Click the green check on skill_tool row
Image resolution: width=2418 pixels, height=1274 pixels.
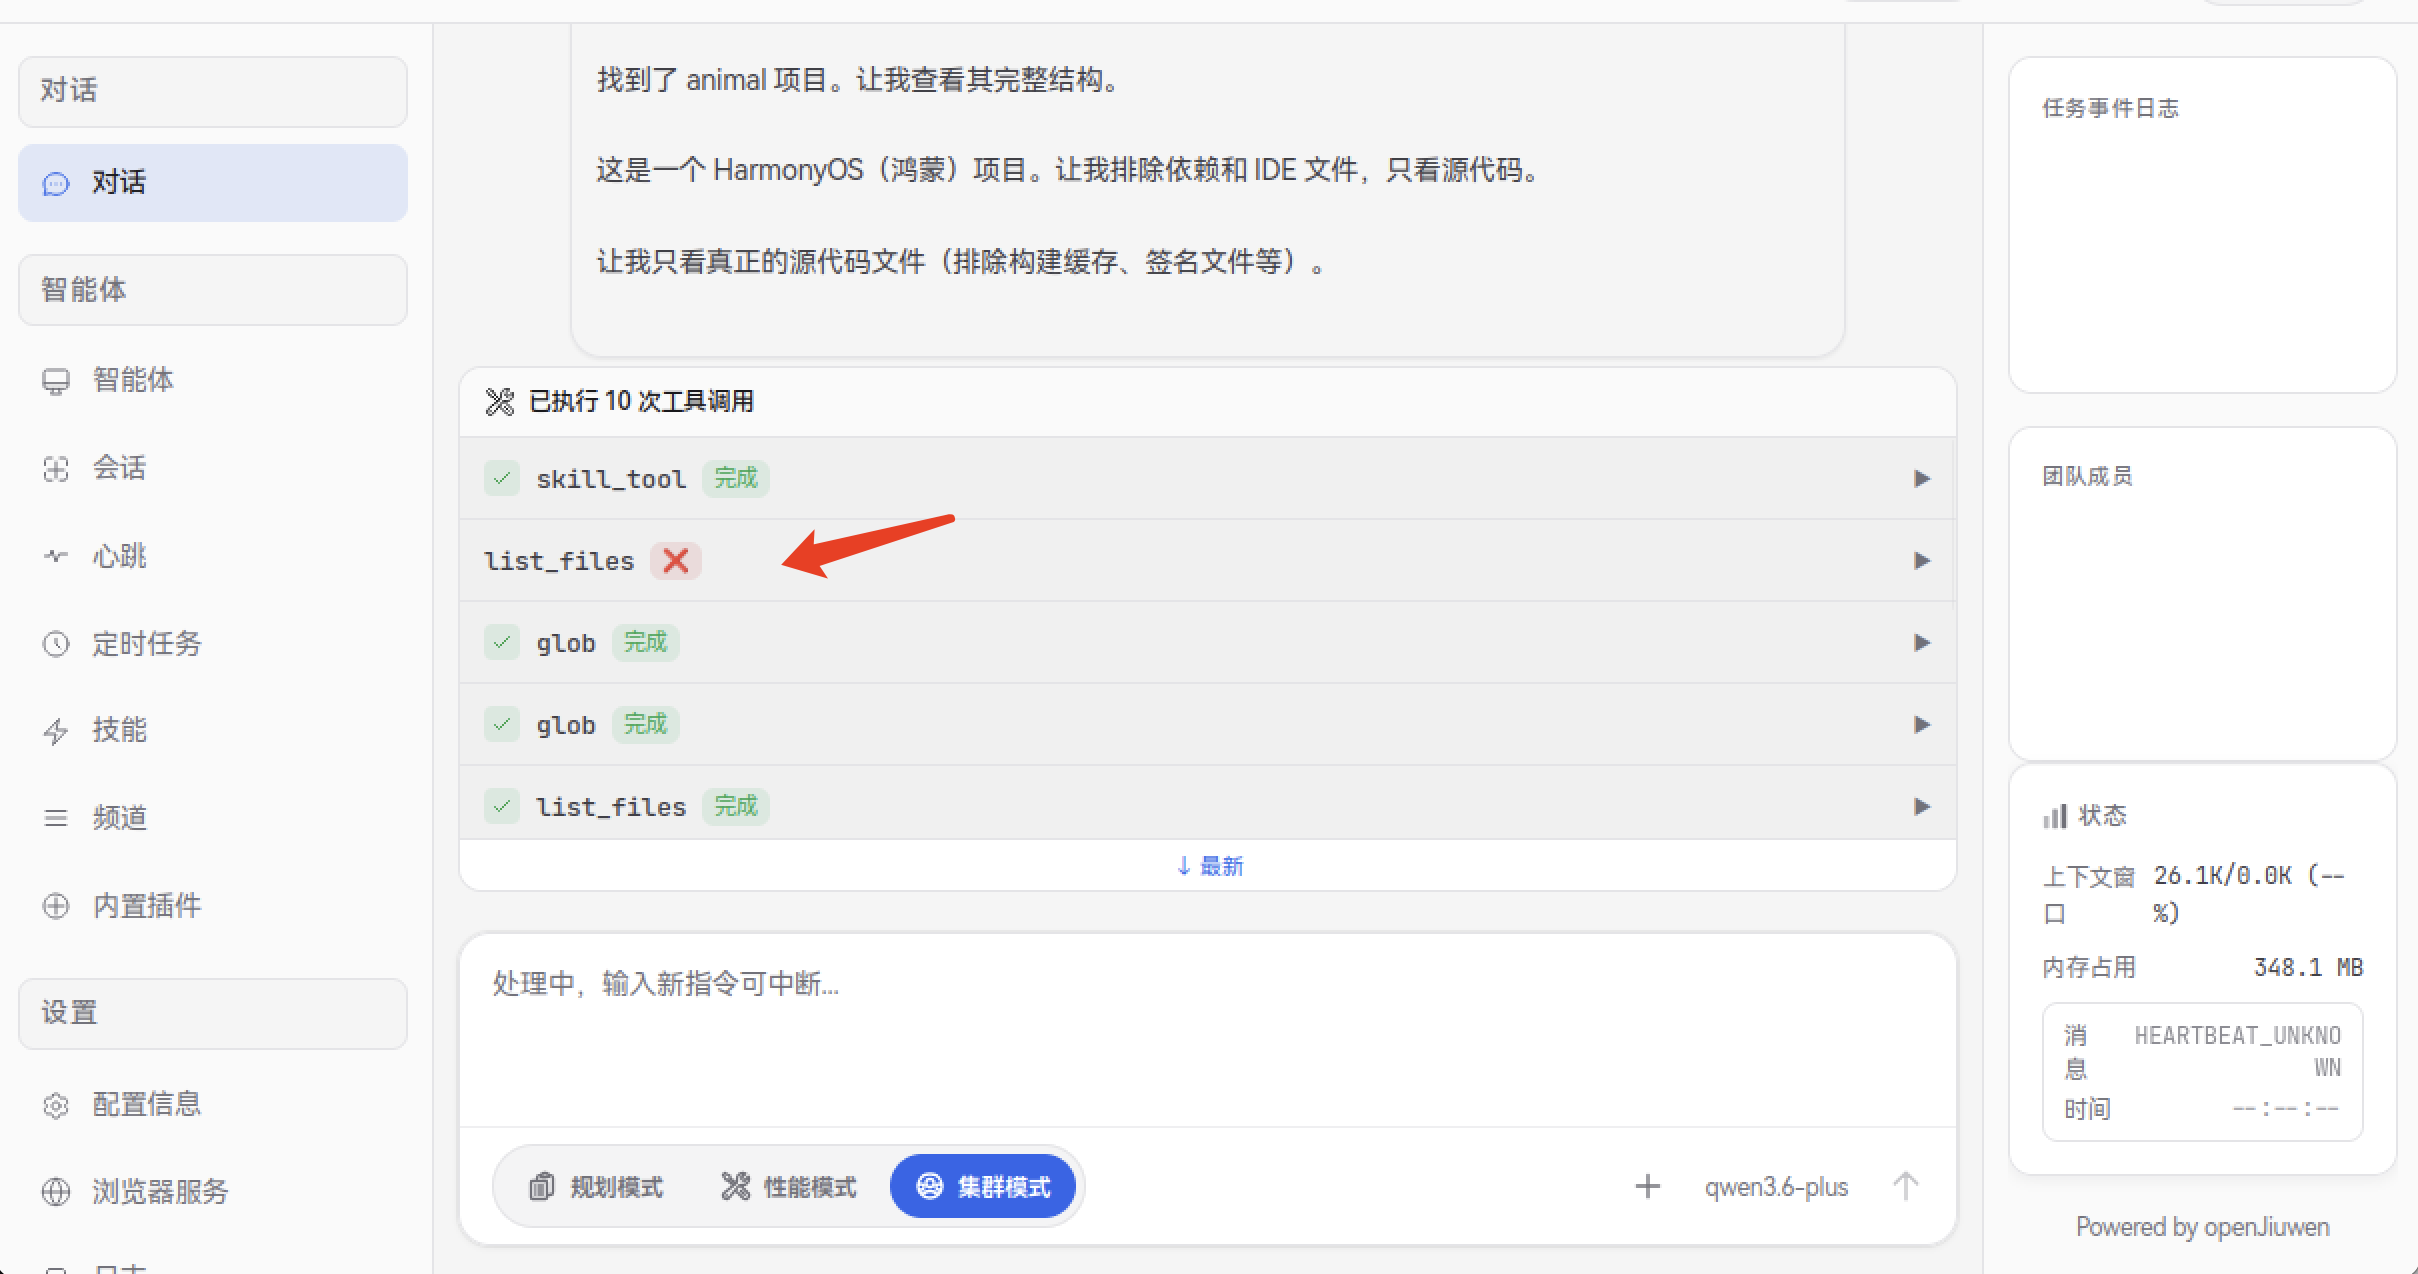pos(502,479)
